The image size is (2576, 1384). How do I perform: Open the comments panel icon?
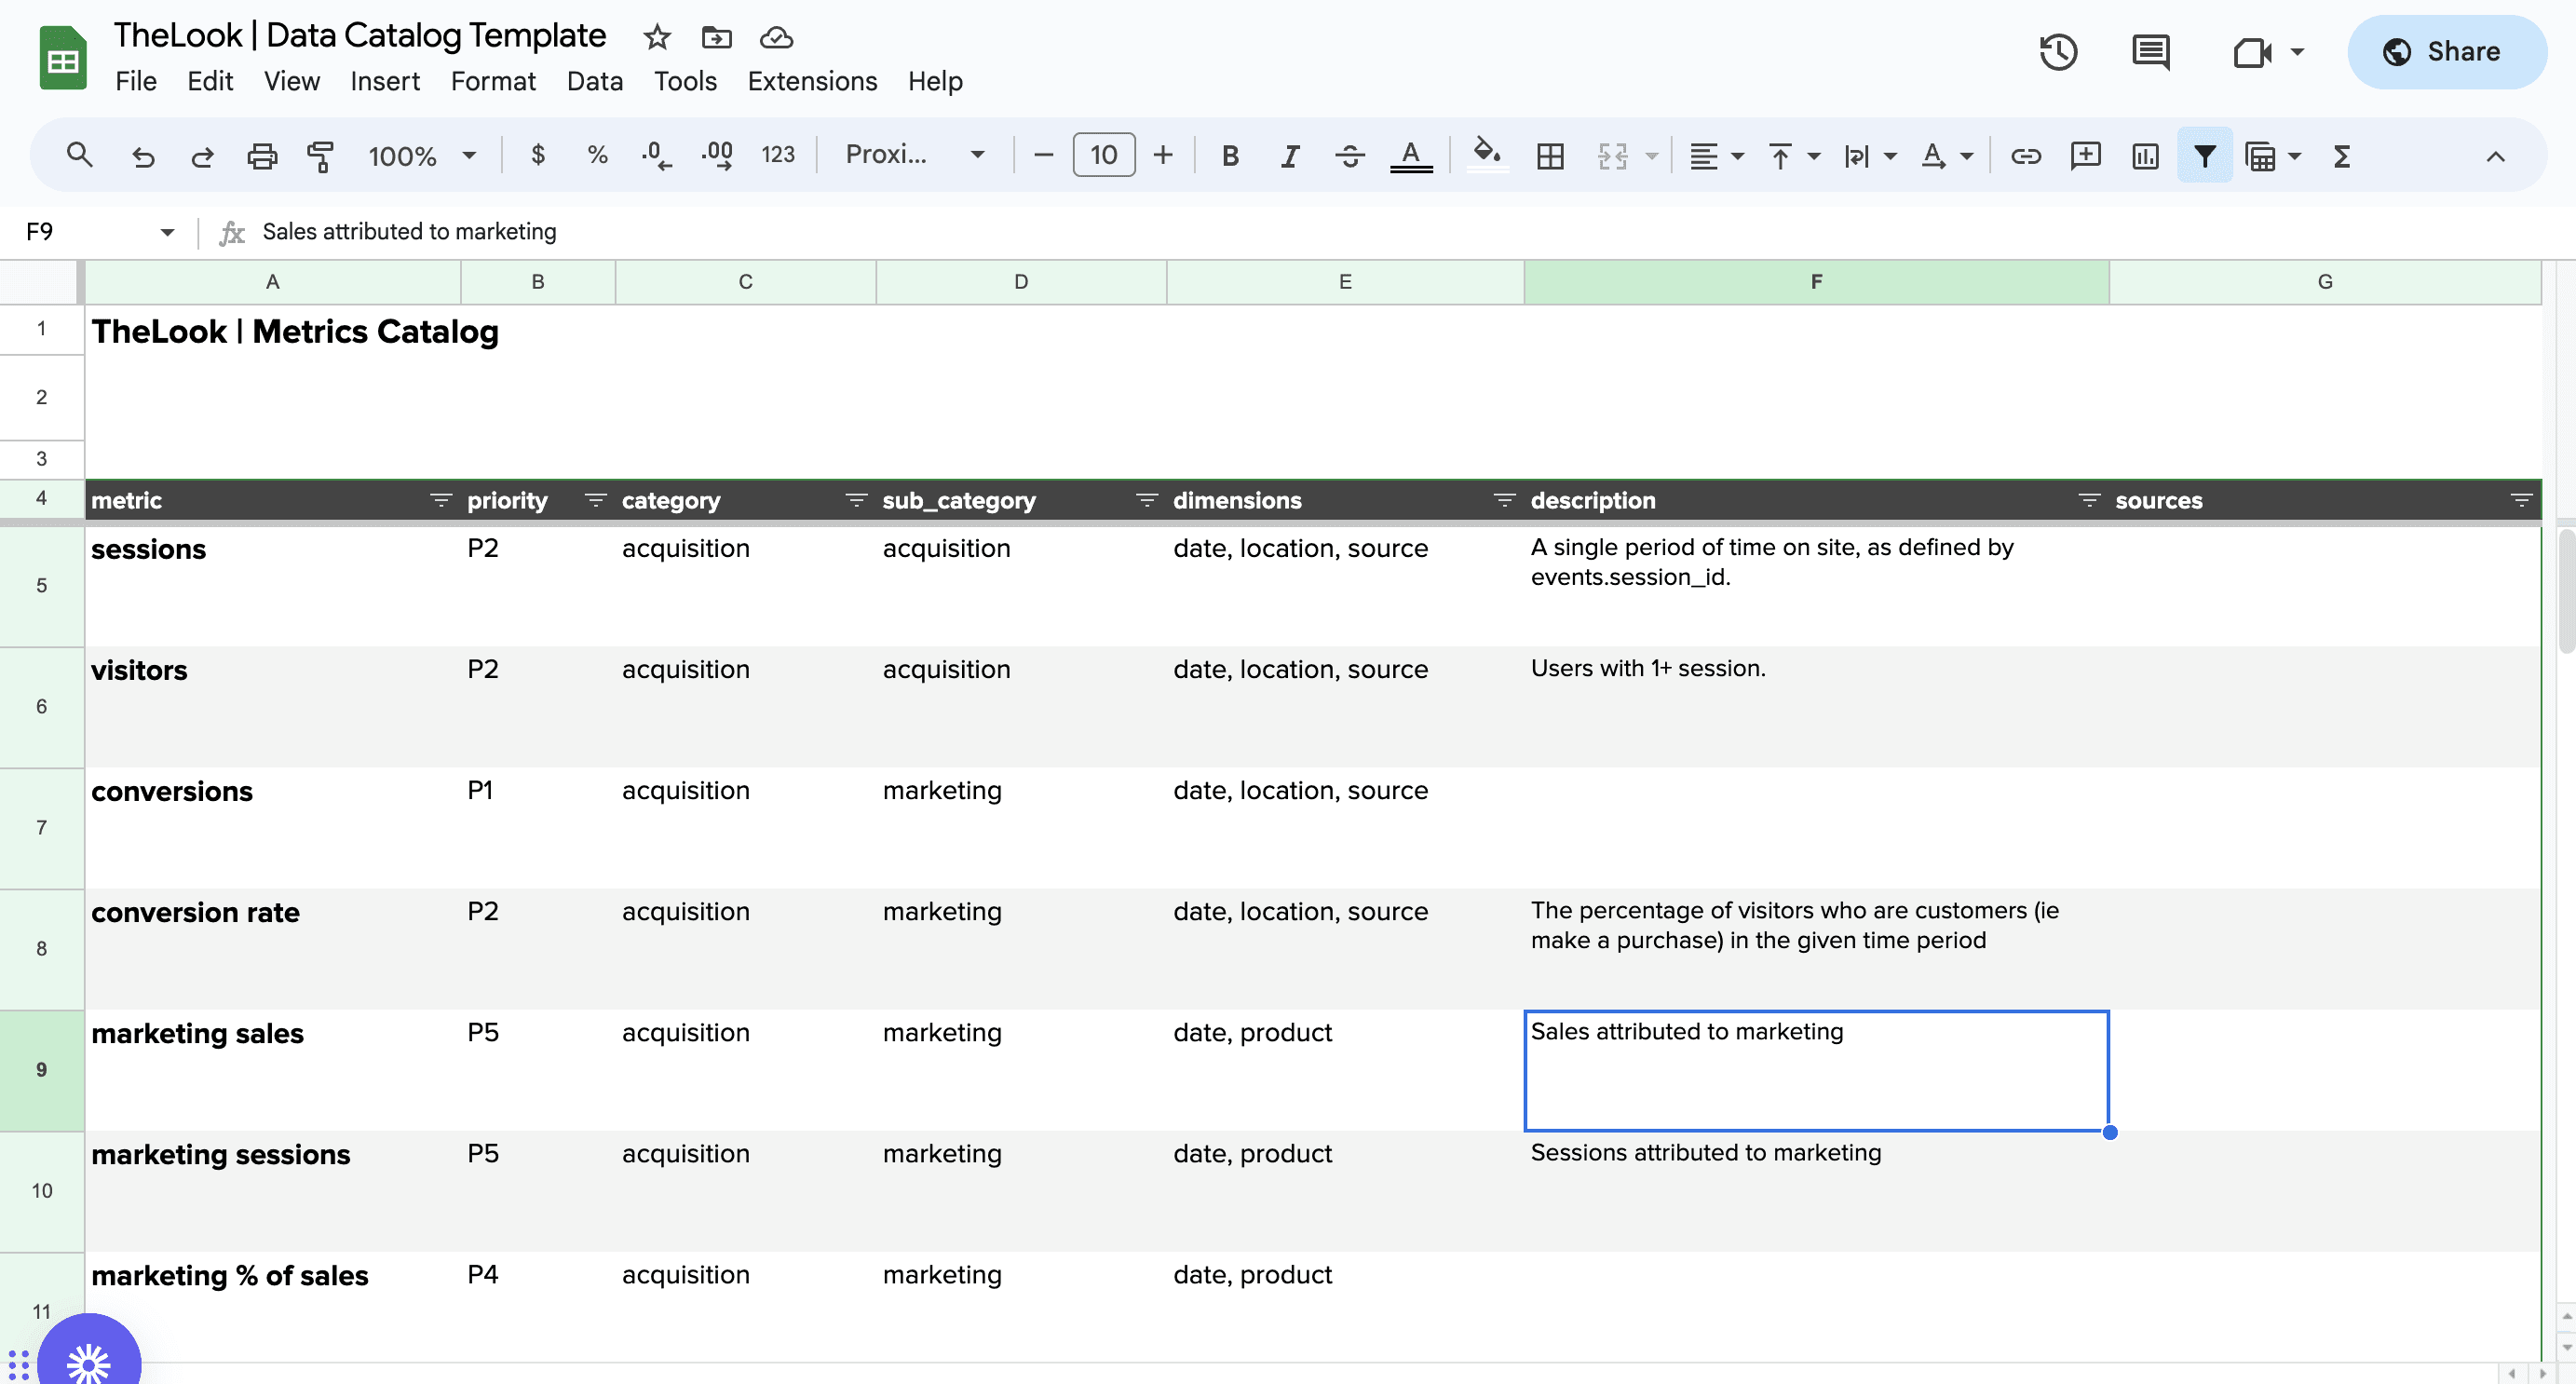pos(2150,52)
